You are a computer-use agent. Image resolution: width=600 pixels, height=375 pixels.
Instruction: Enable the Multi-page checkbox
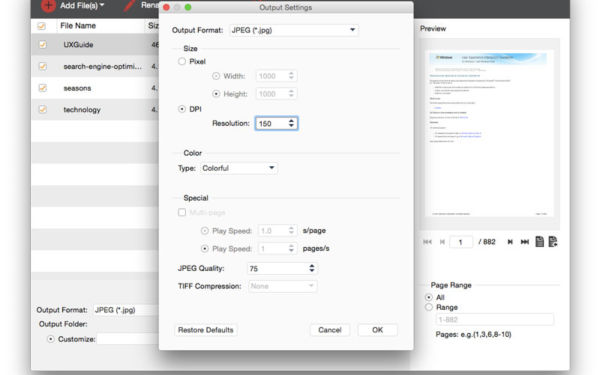182,212
